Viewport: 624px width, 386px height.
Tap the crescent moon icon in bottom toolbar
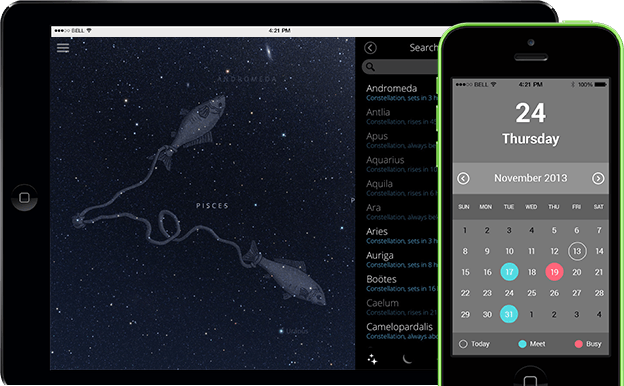tap(407, 359)
